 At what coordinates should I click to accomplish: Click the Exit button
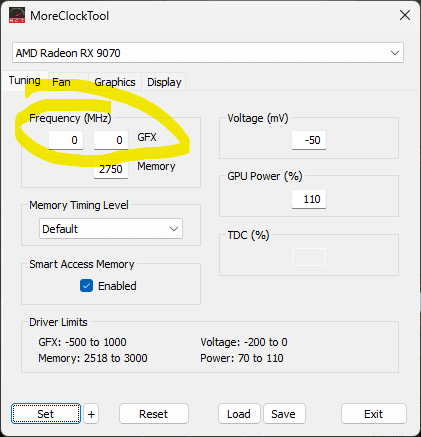(374, 414)
